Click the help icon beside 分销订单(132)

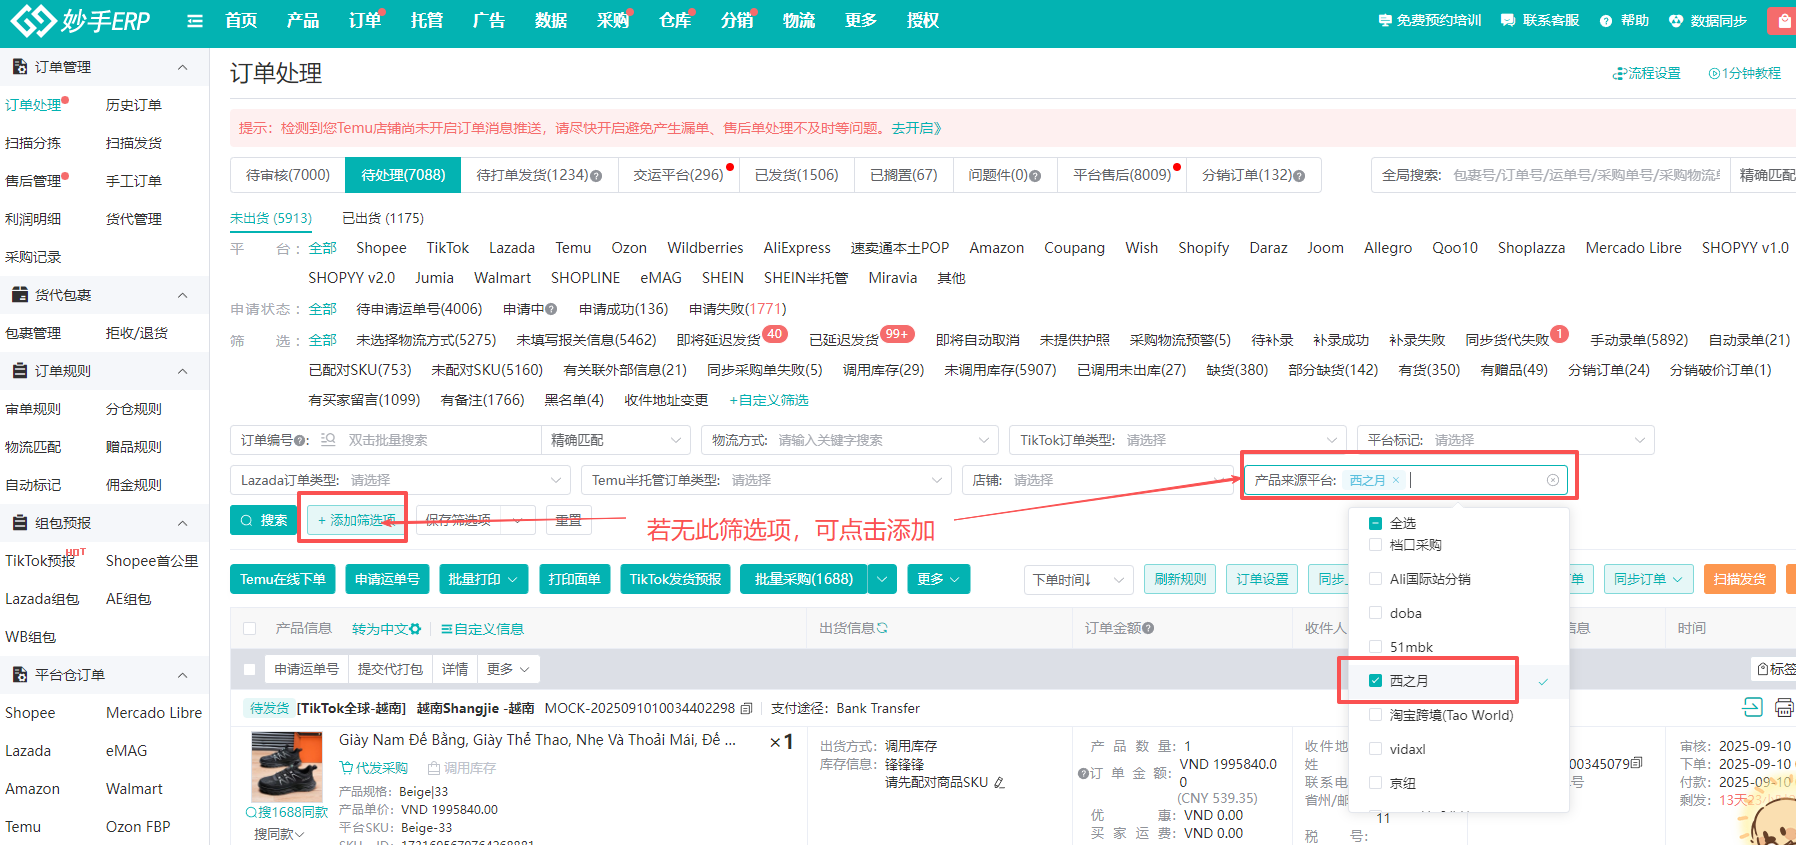tap(1299, 176)
